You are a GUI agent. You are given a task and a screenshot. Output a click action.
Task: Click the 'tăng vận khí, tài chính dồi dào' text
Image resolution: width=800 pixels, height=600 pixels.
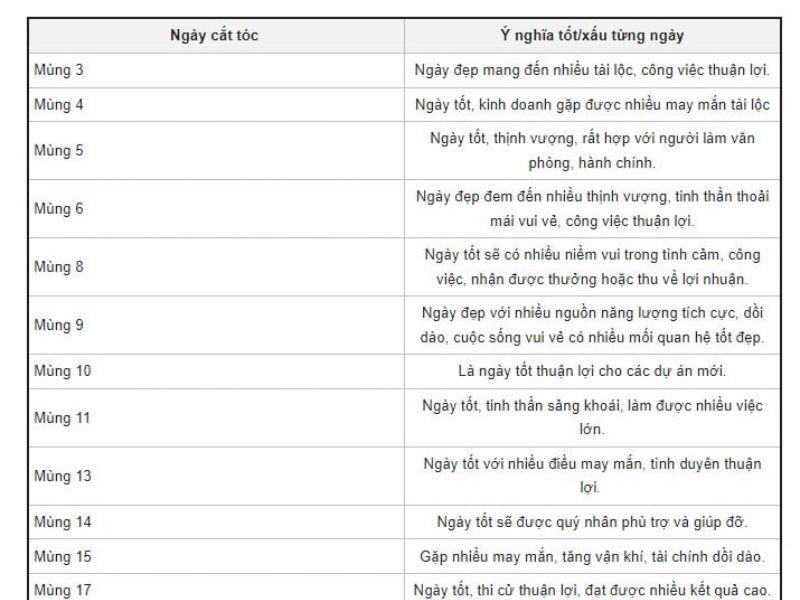[664, 556]
